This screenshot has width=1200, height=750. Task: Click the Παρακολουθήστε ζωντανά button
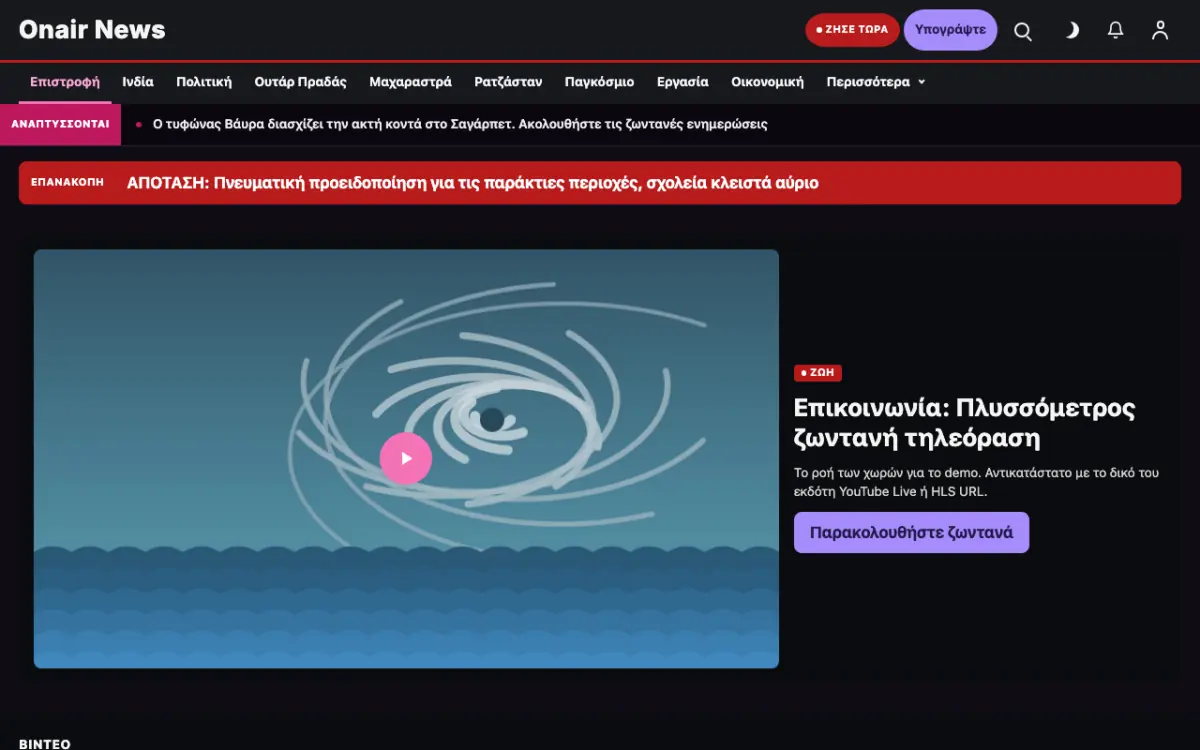(911, 532)
